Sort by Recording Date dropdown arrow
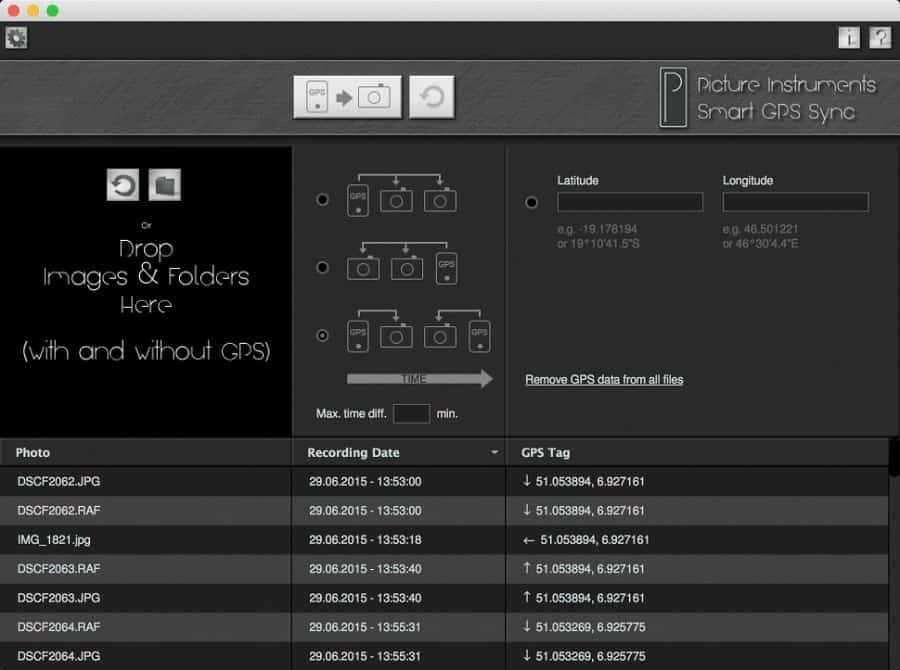 [x=494, y=452]
